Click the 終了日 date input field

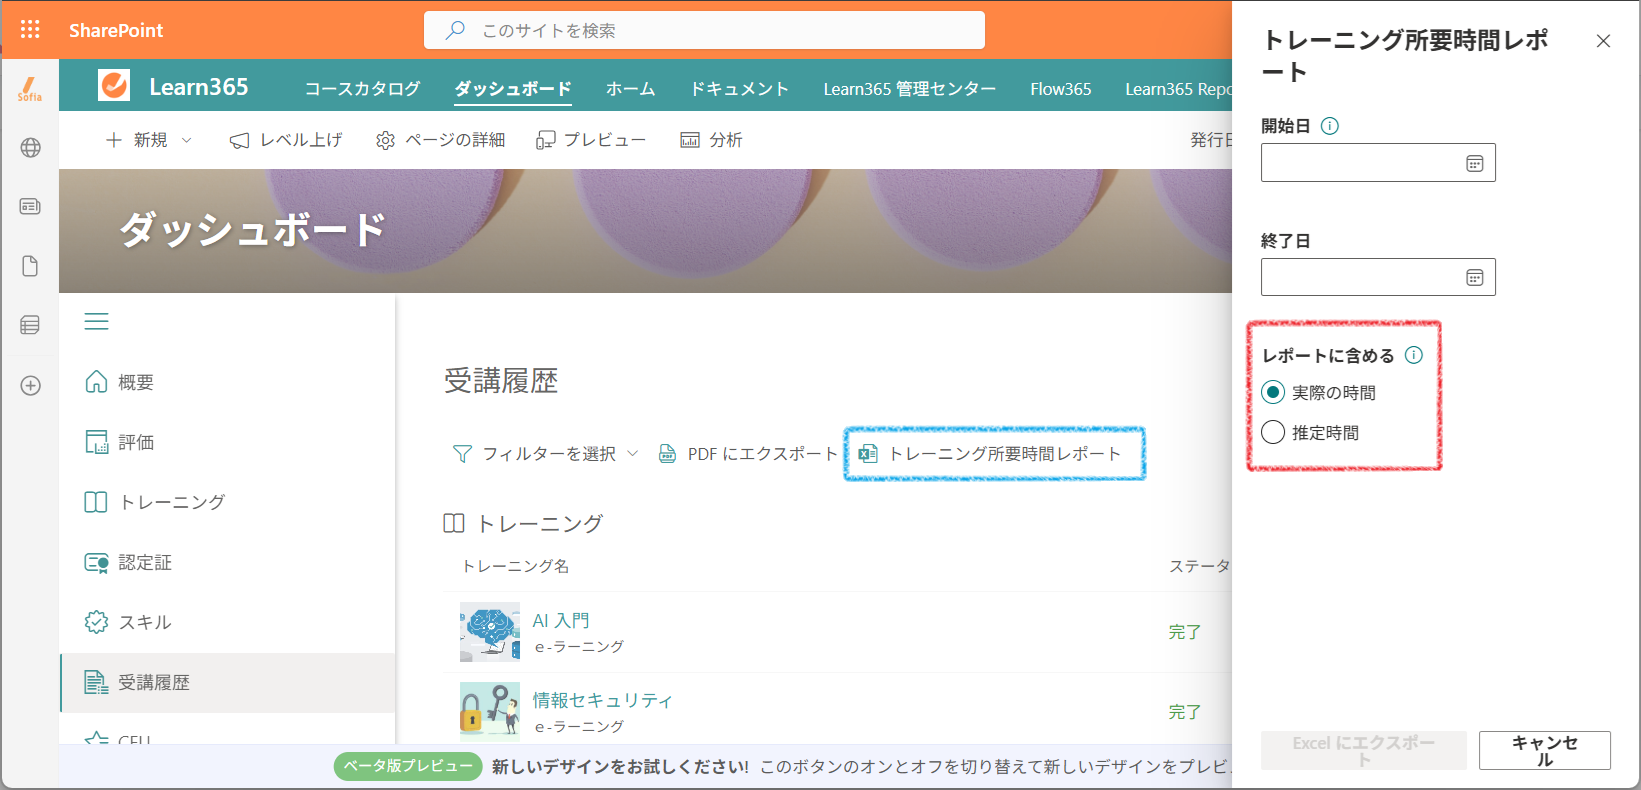pyautogui.click(x=1378, y=277)
